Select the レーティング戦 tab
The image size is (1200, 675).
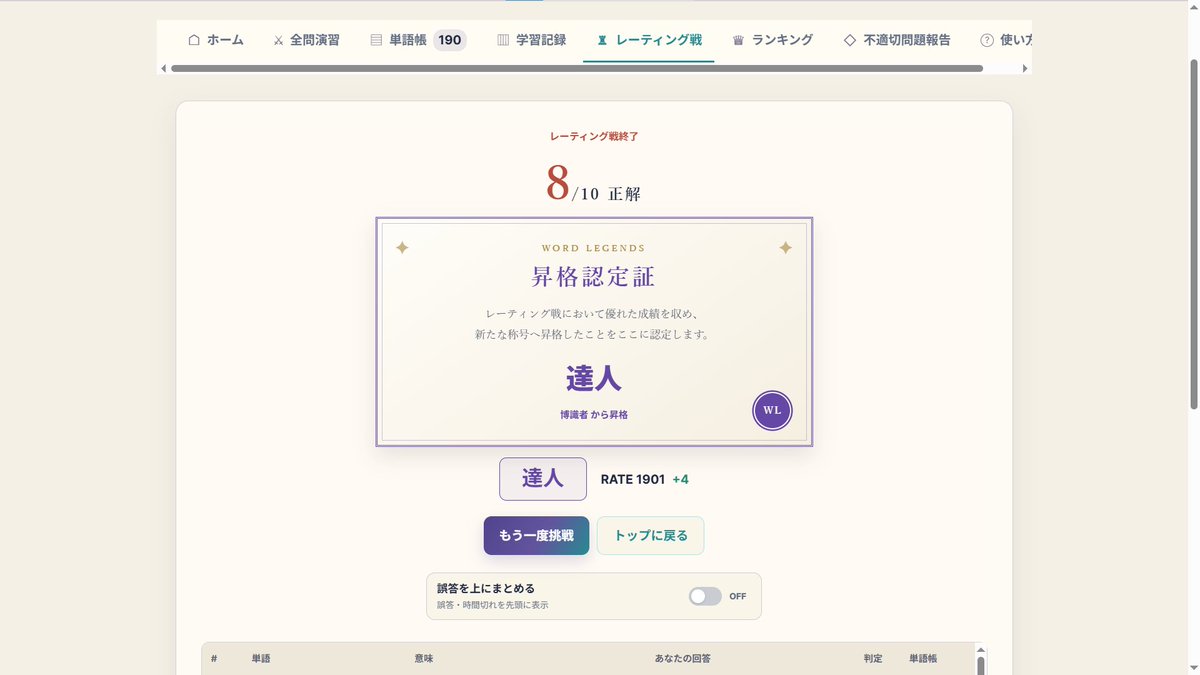point(648,40)
